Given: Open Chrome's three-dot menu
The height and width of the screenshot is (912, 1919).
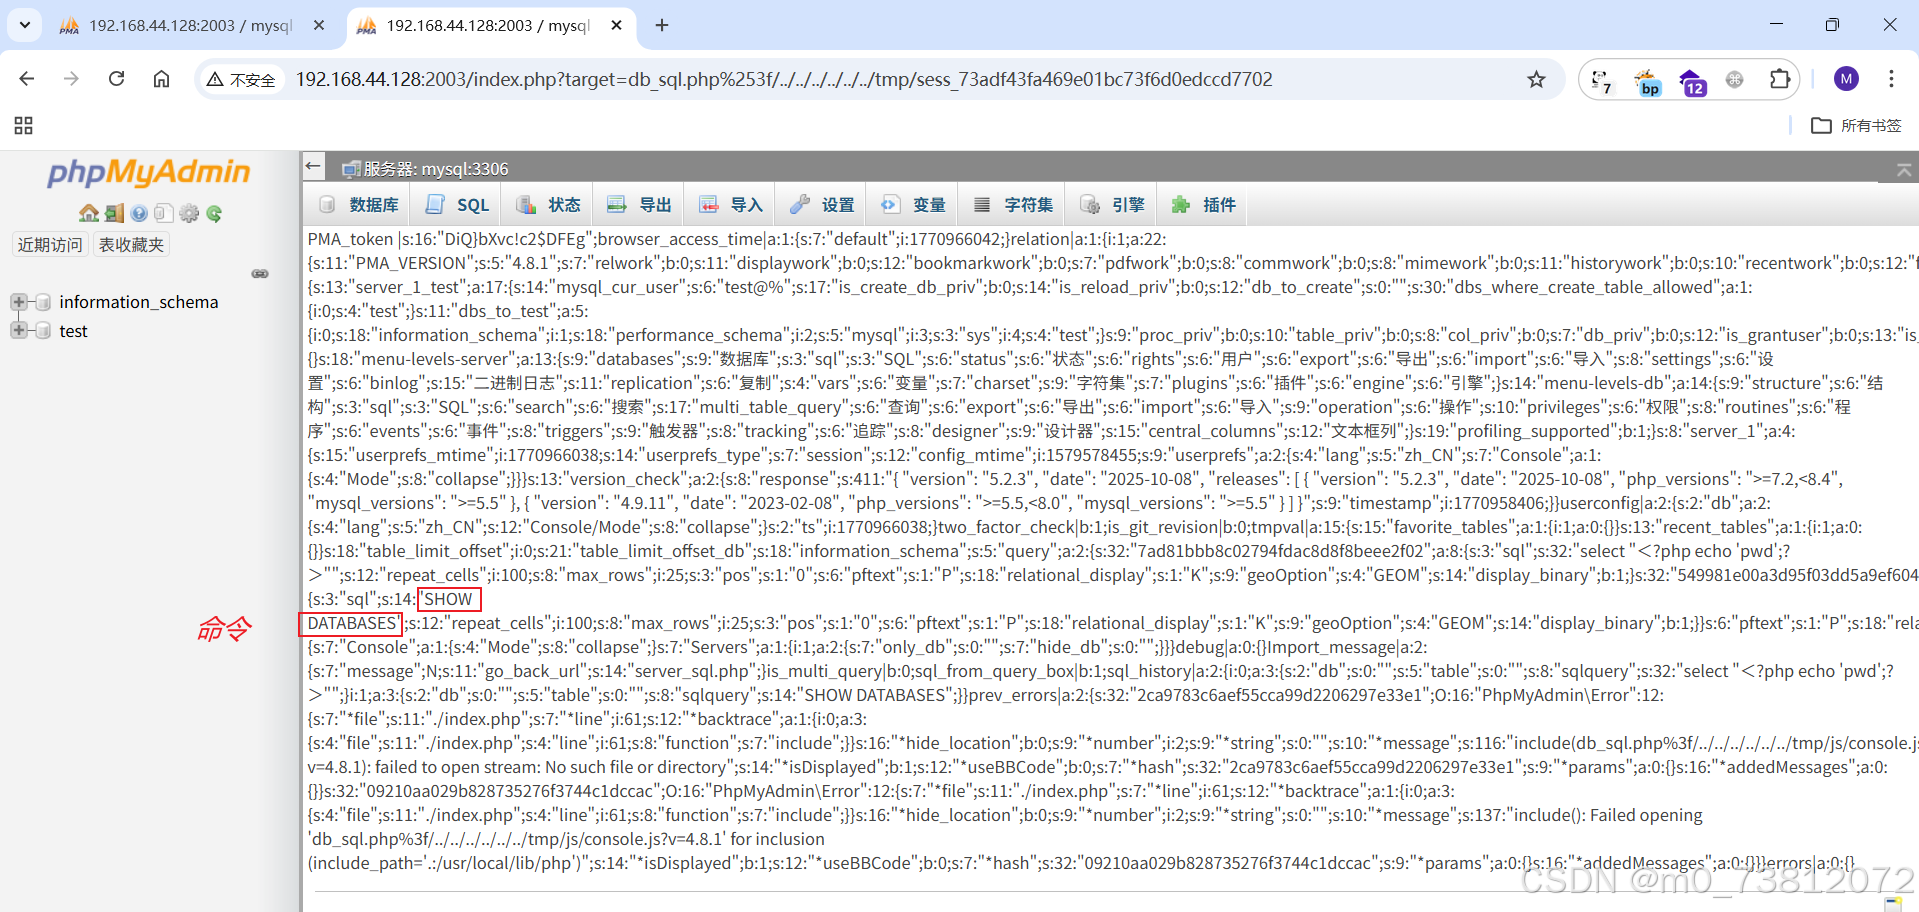Looking at the screenshot, I should [1891, 79].
